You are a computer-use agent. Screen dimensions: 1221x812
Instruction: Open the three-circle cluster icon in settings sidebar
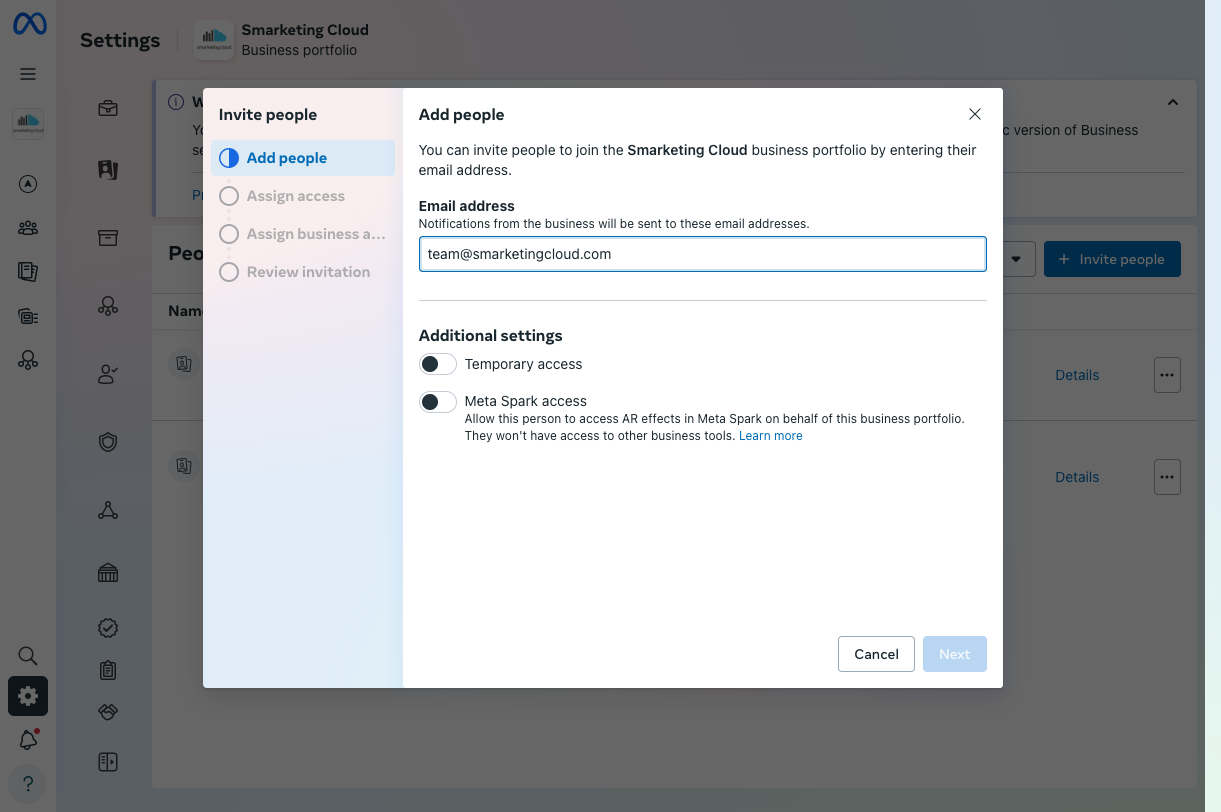click(108, 306)
